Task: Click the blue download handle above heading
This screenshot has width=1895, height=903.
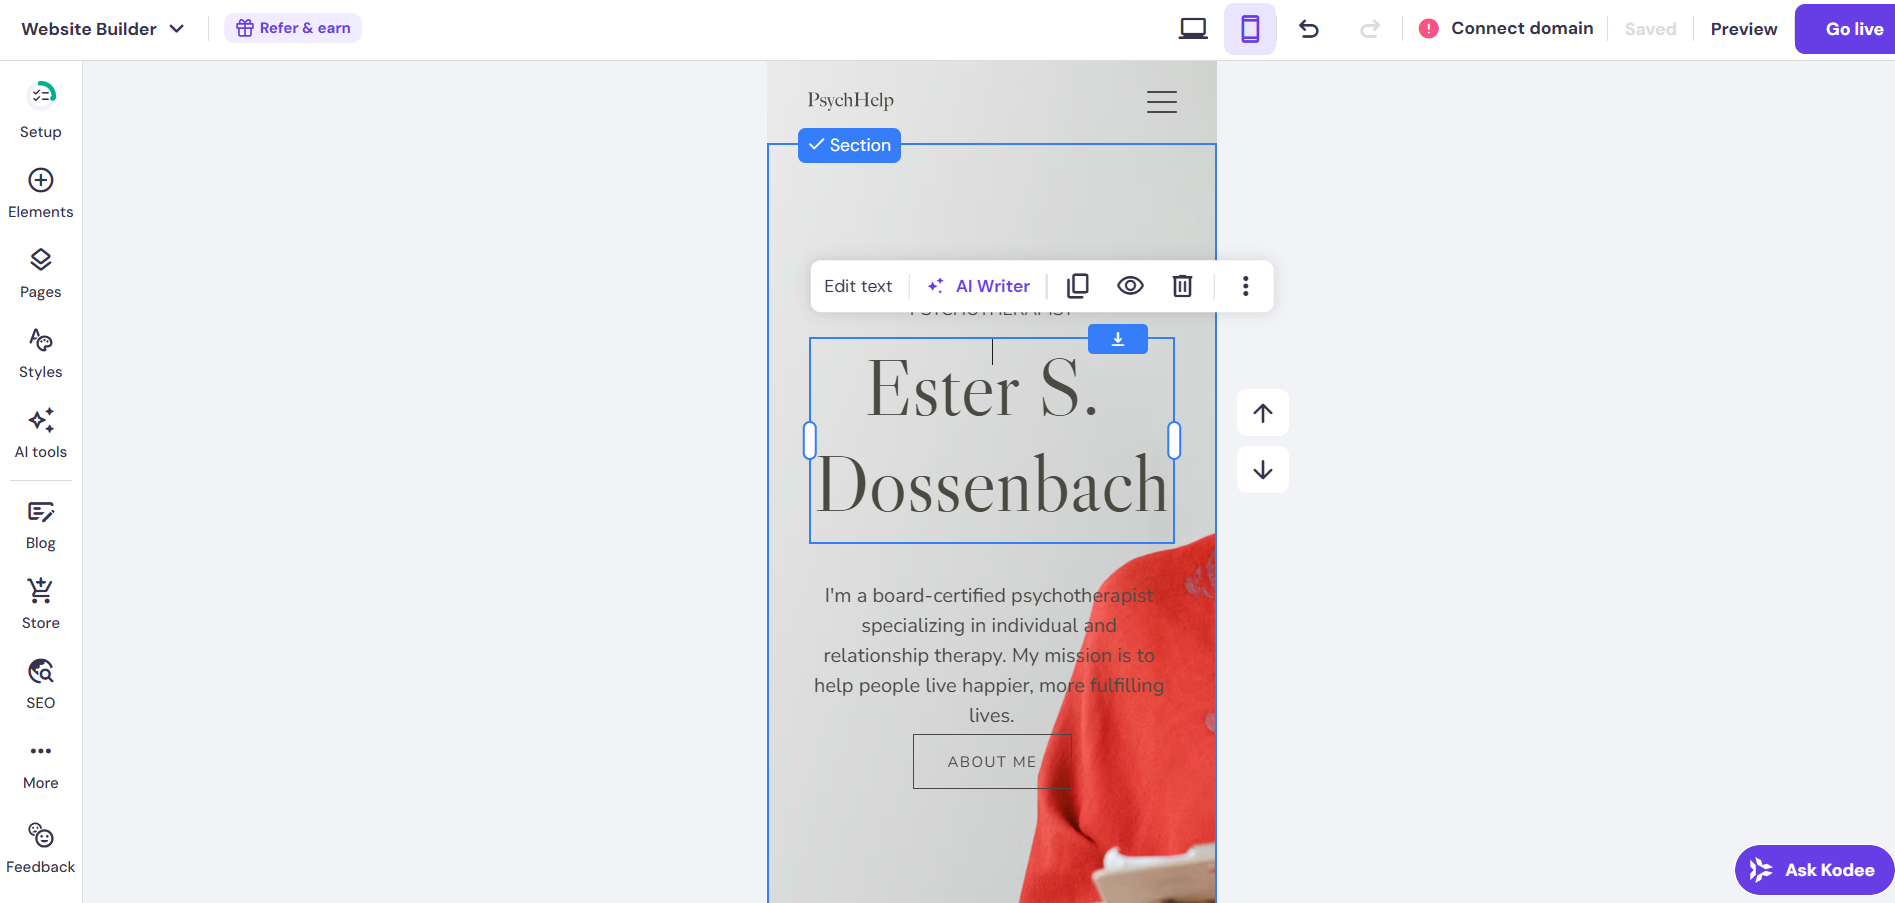Action: pyautogui.click(x=1117, y=339)
